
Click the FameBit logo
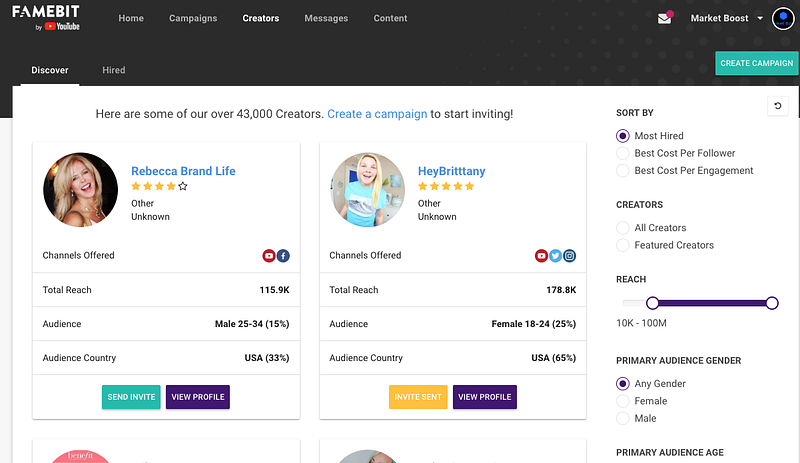click(x=46, y=18)
